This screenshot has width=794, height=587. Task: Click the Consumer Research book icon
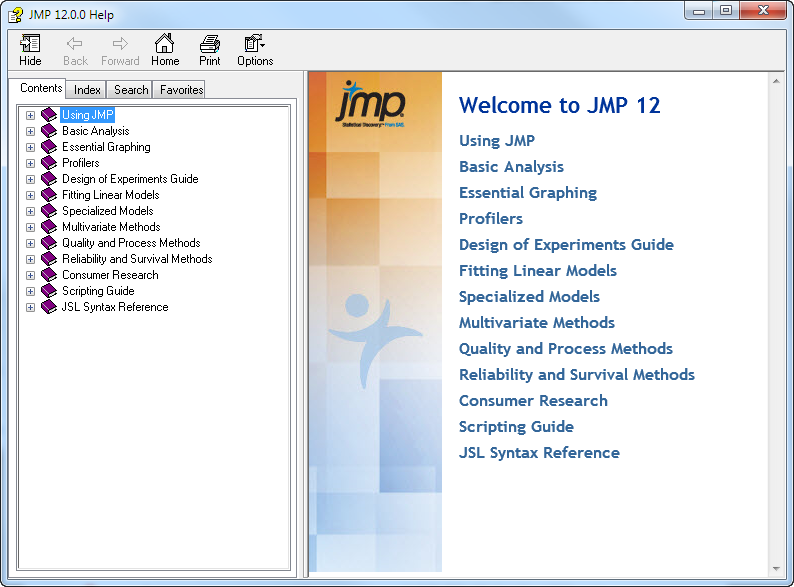click(x=49, y=275)
